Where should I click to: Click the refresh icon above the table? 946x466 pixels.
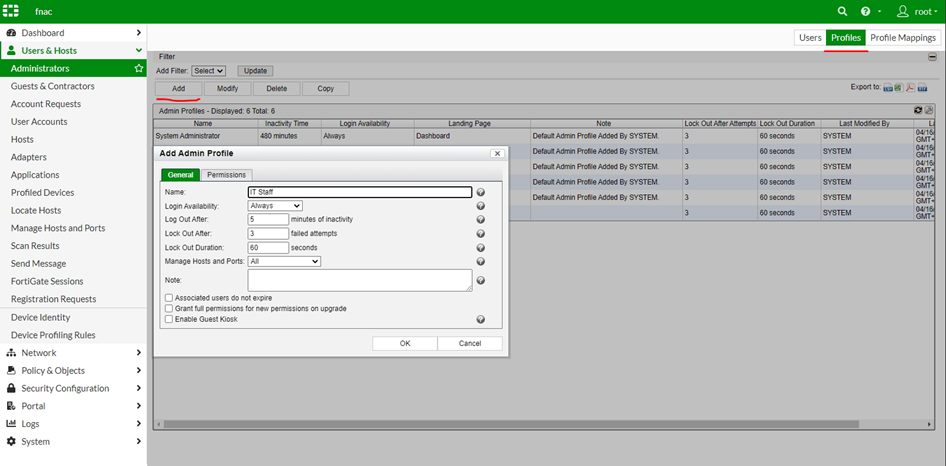click(919, 110)
